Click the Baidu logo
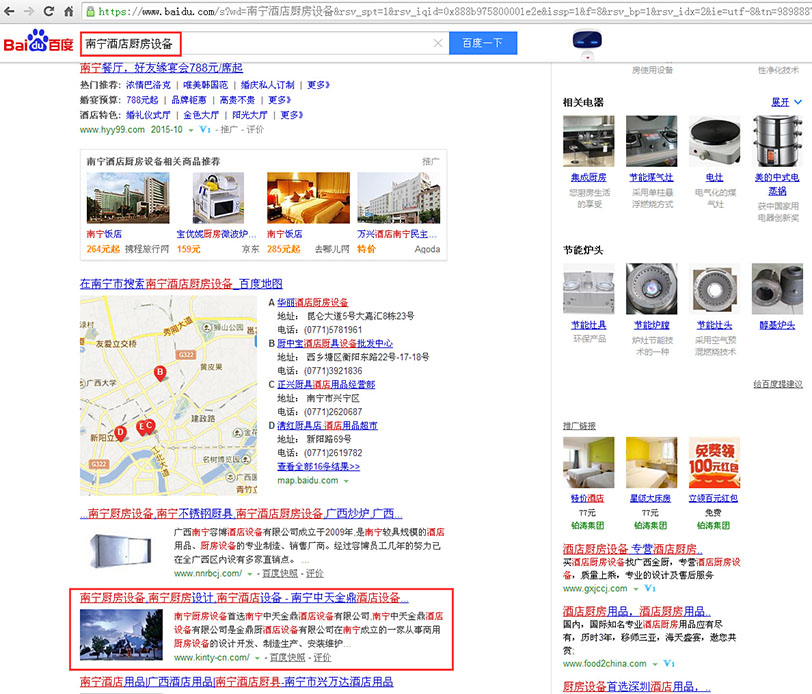This screenshot has width=812, height=694. point(38,41)
